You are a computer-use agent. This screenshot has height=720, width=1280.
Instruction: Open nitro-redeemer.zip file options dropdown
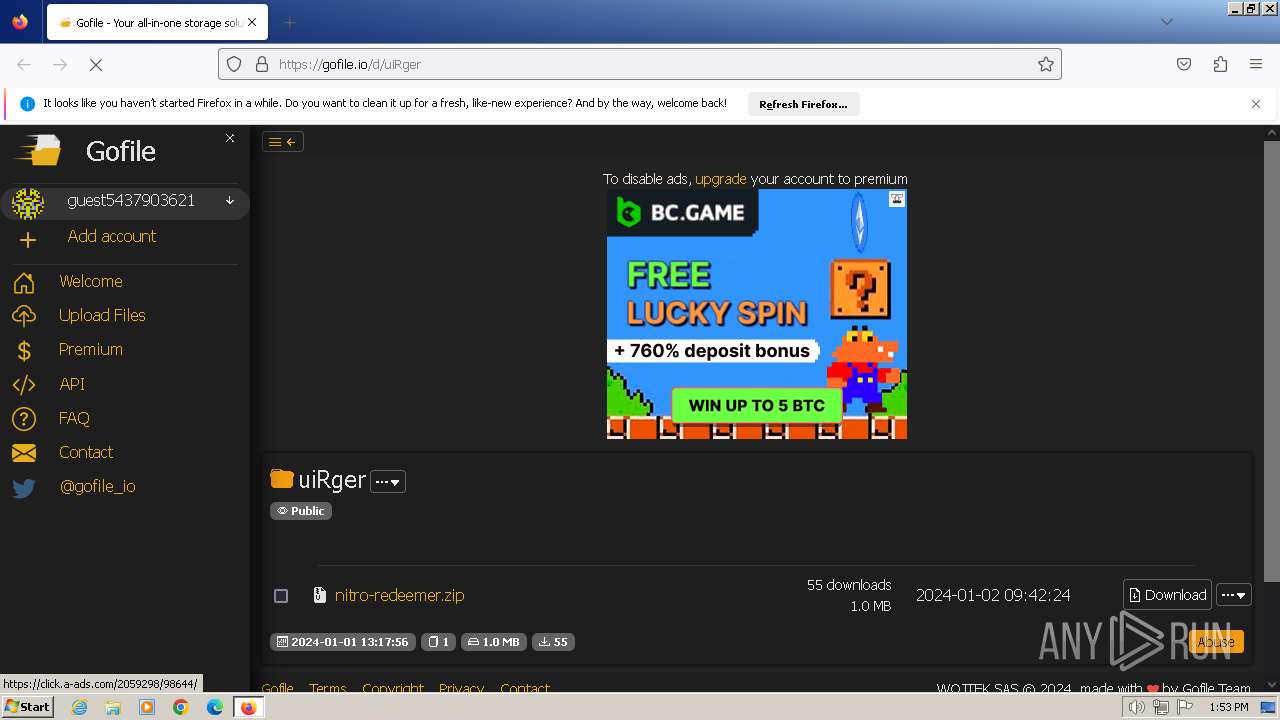(x=1234, y=595)
